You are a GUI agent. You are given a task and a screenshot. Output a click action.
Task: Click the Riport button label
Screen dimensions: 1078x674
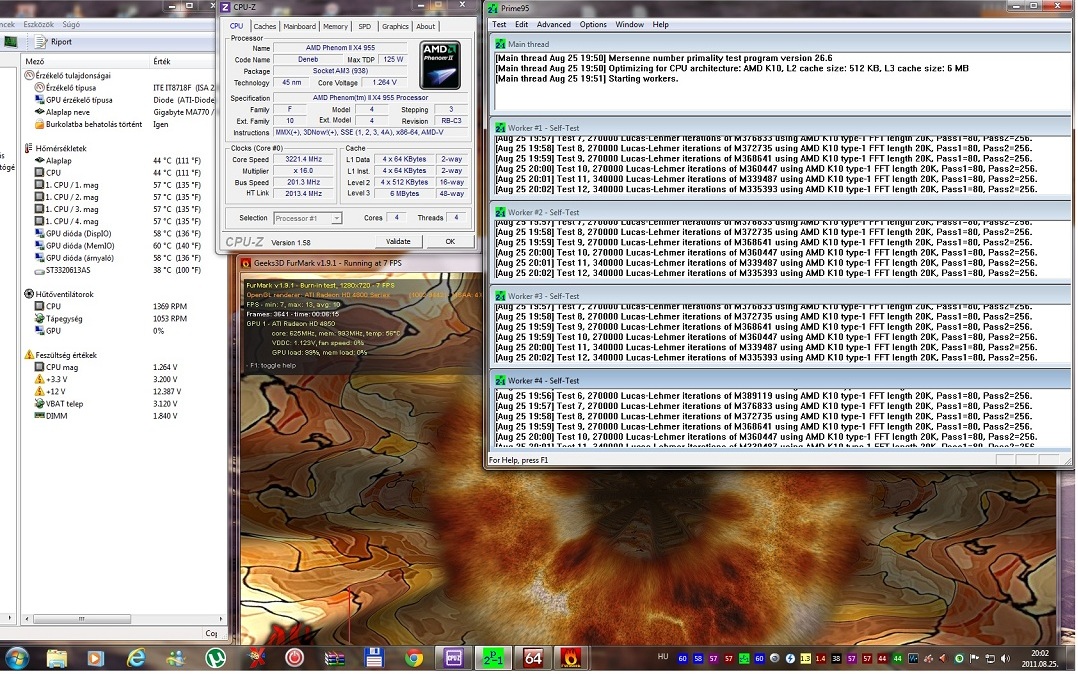(61, 42)
